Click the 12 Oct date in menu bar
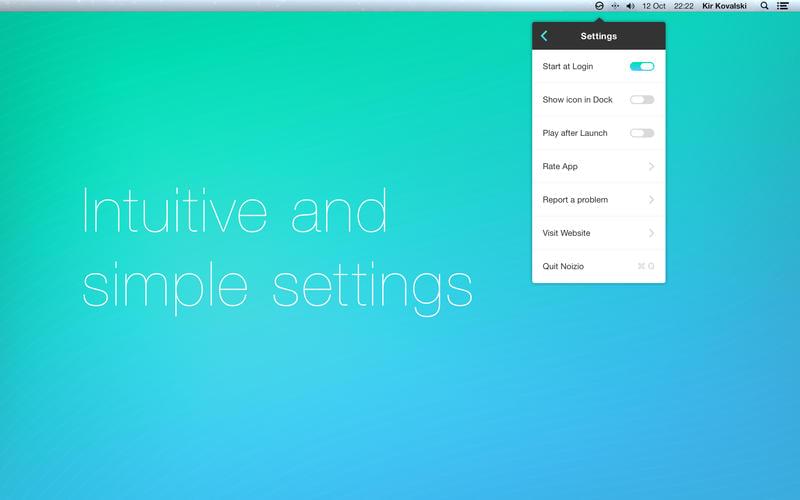The width and height of the screenshot is (800, 500). click(x=654, y=6)
